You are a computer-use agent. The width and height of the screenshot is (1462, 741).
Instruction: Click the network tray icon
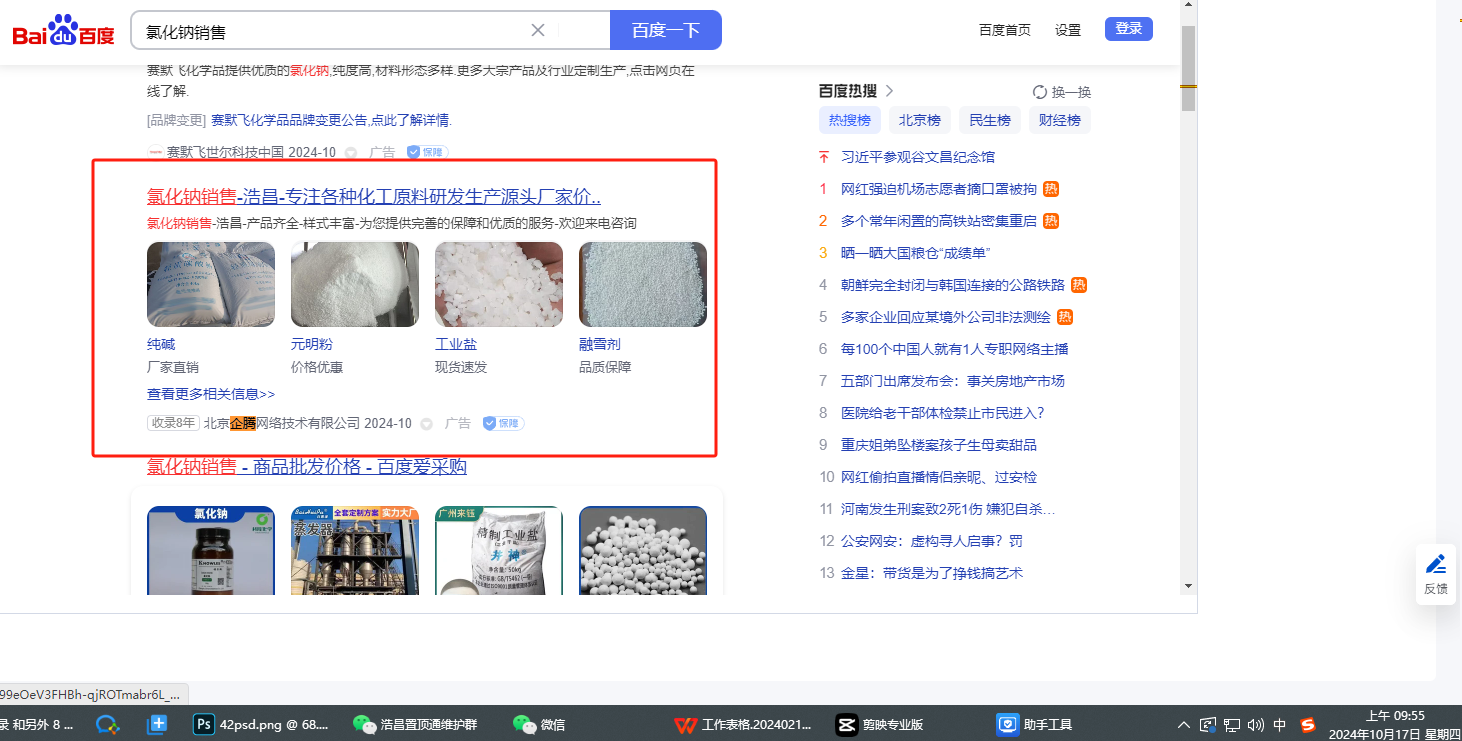pos(1232,725)
